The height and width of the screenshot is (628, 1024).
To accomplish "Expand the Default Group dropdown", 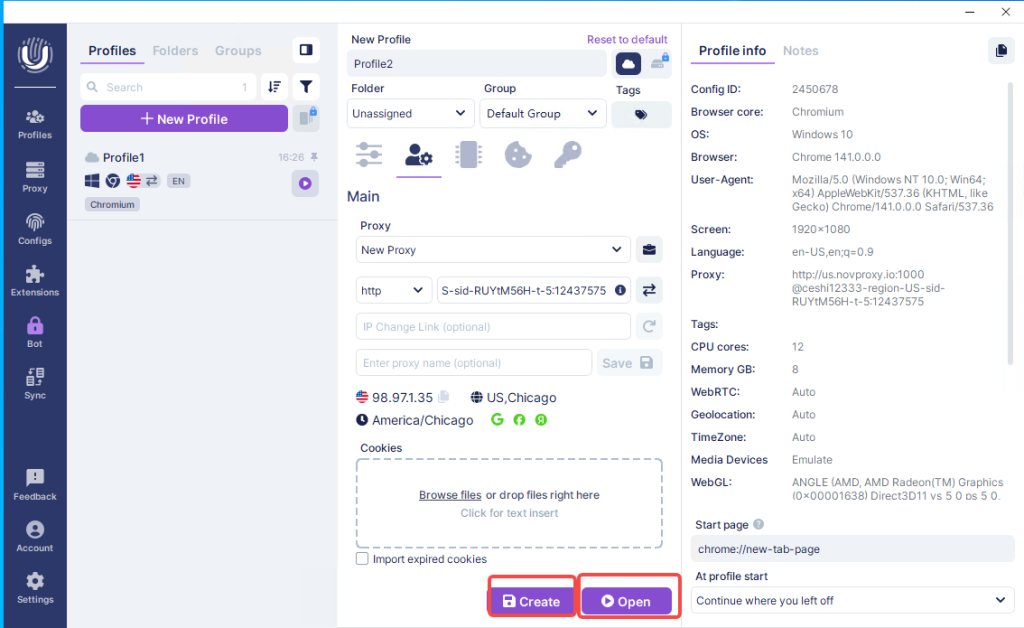I will [x=542, y=114].
